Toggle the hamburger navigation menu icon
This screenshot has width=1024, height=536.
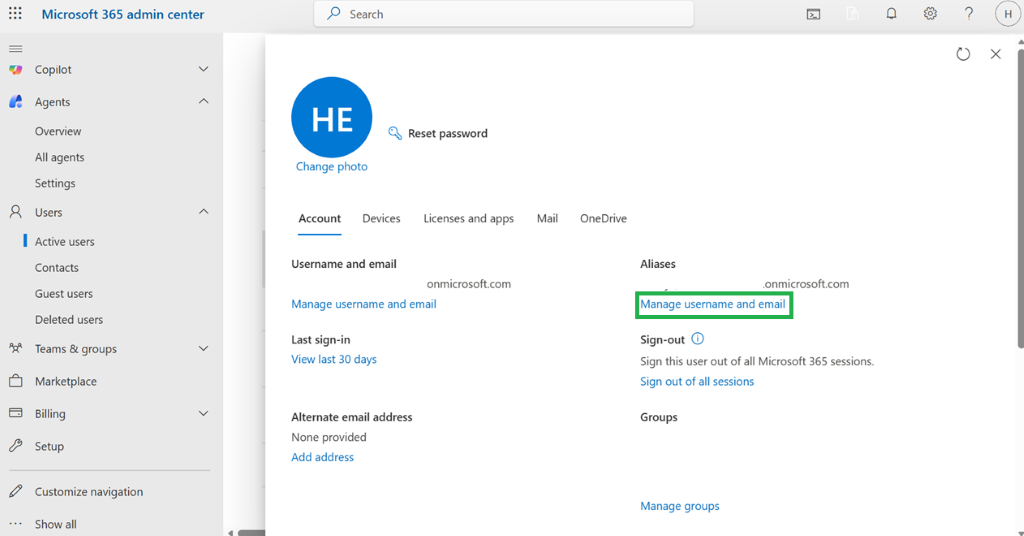(x=16, y=49)
